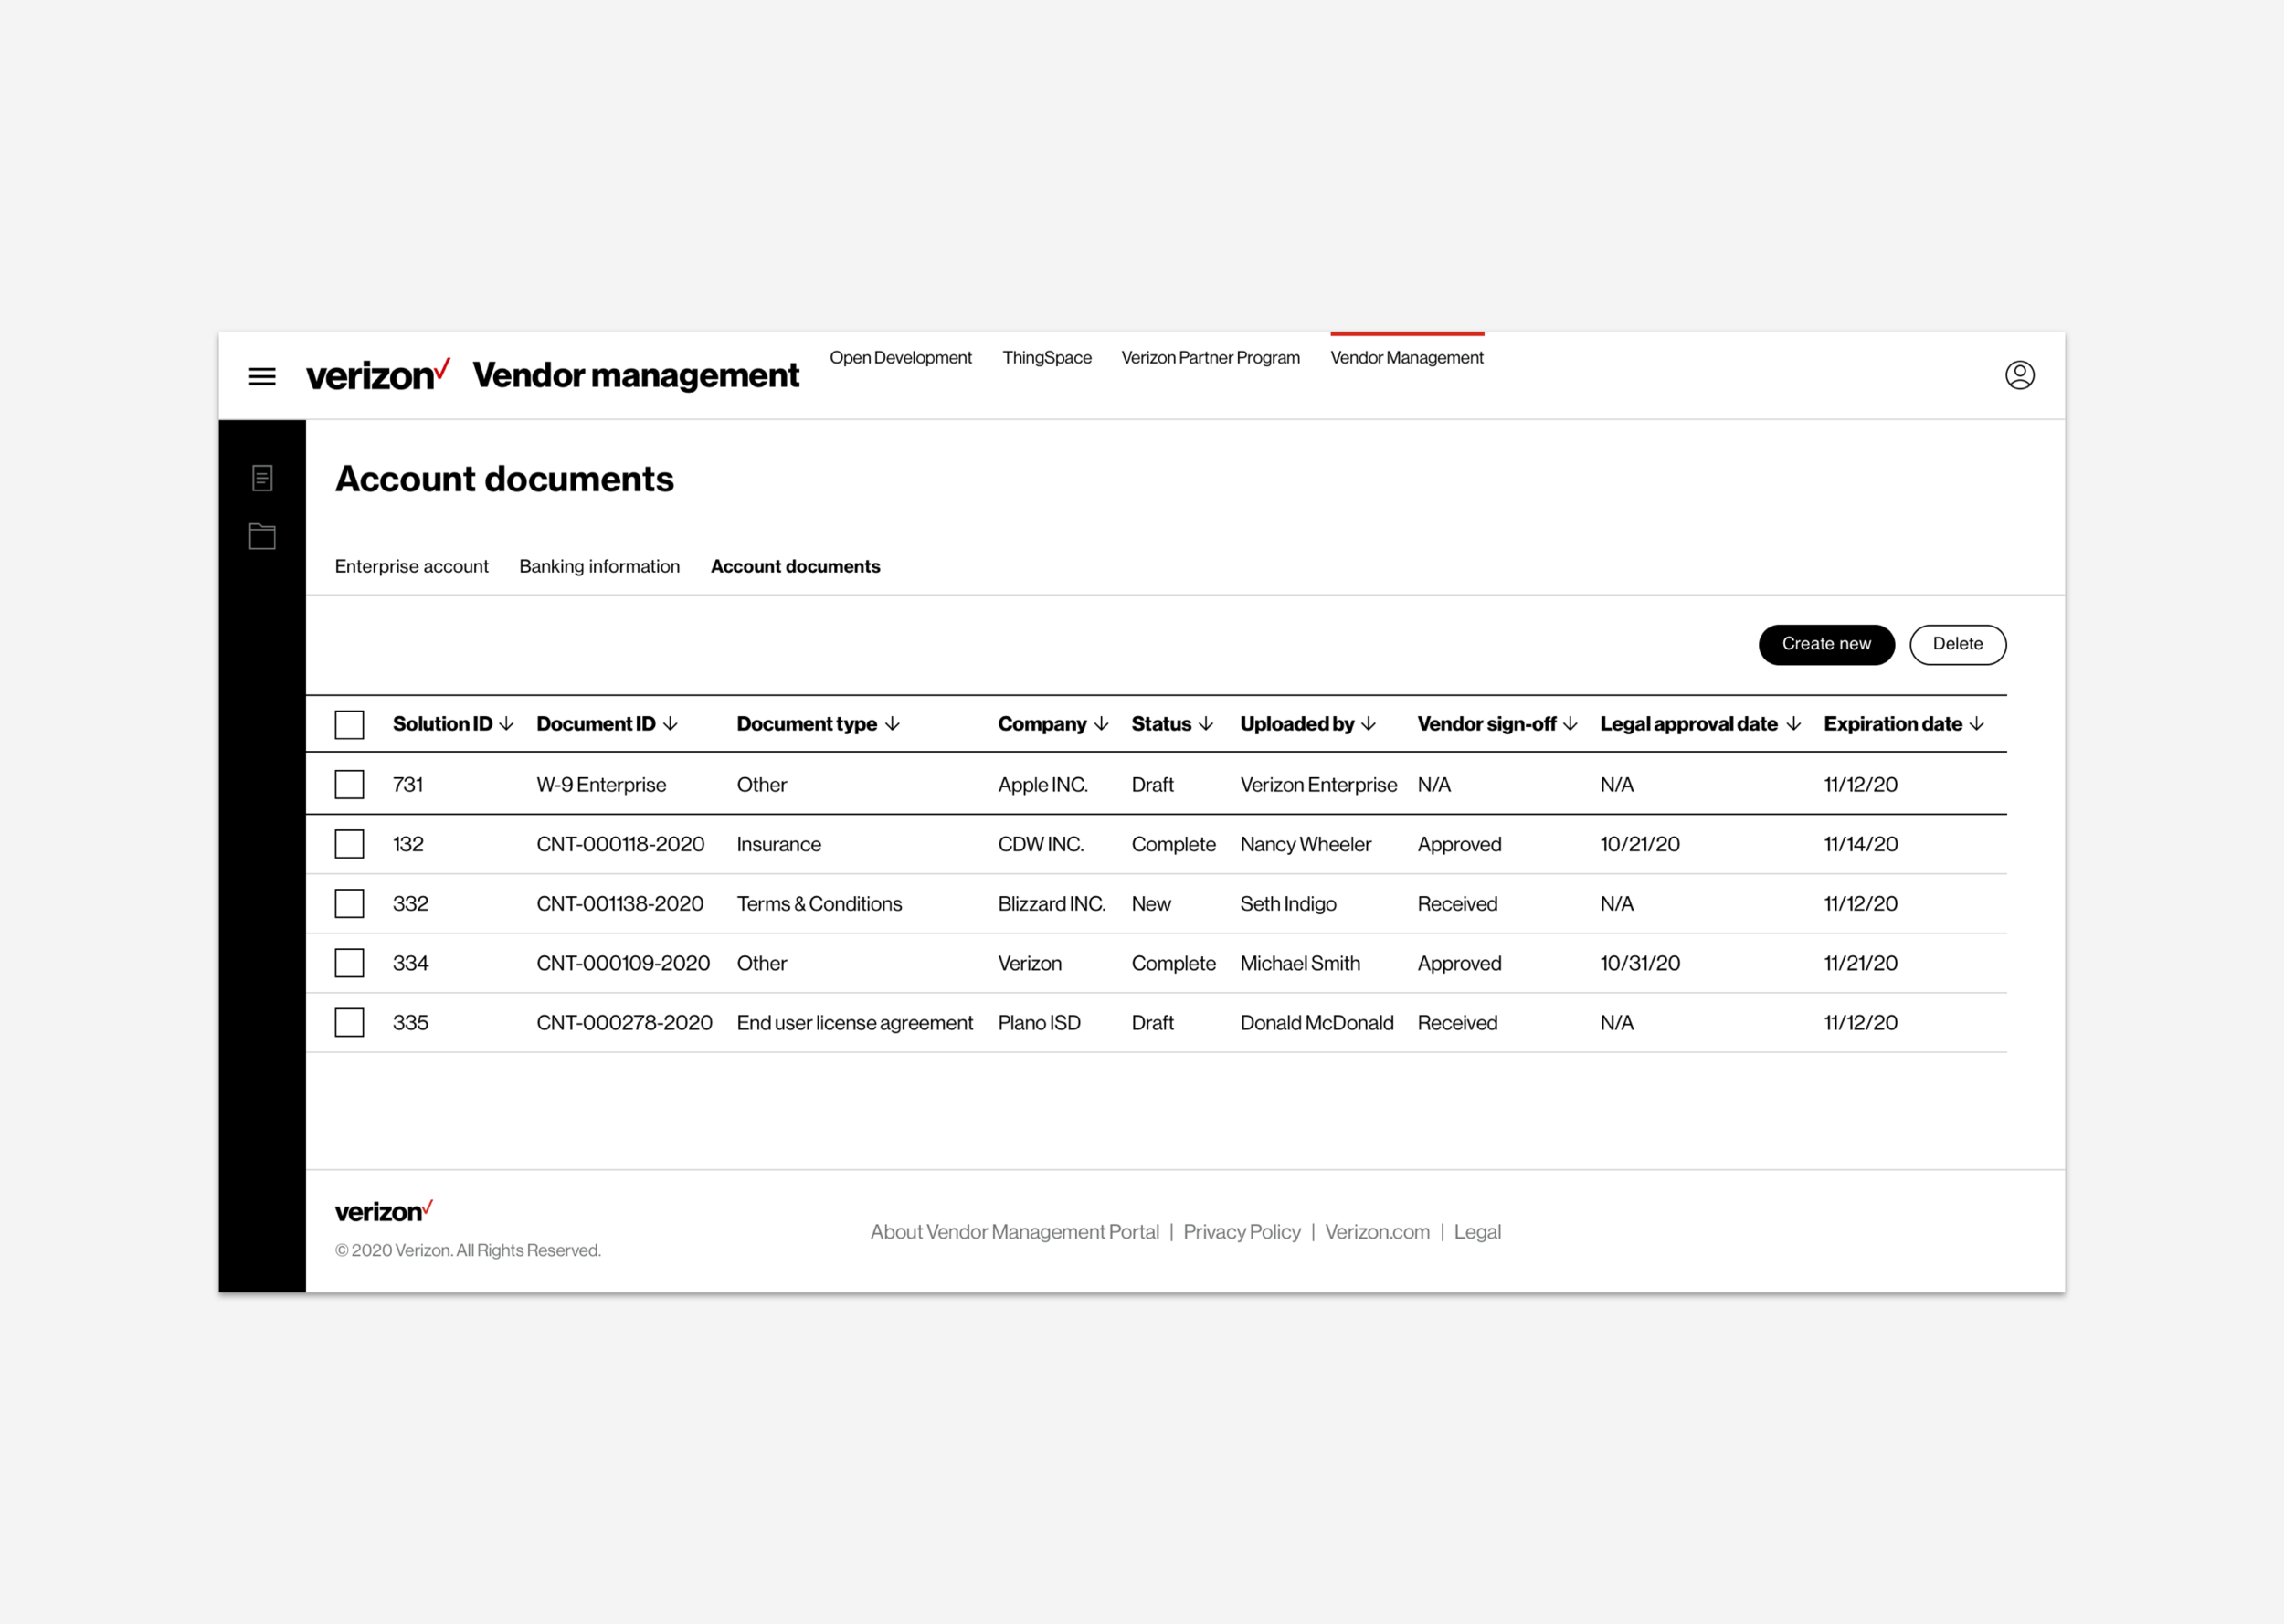The height and width of the screenshot is (1624, 2284).
Task: Sort by Document type column arrow
Action: click(x=892, y=724)
